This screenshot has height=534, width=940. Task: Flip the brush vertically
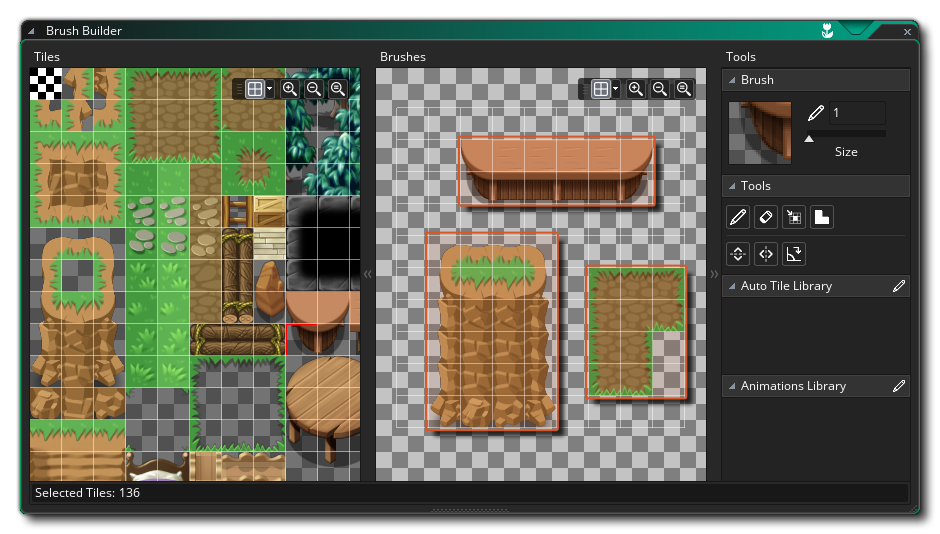[x=737, y=254]
